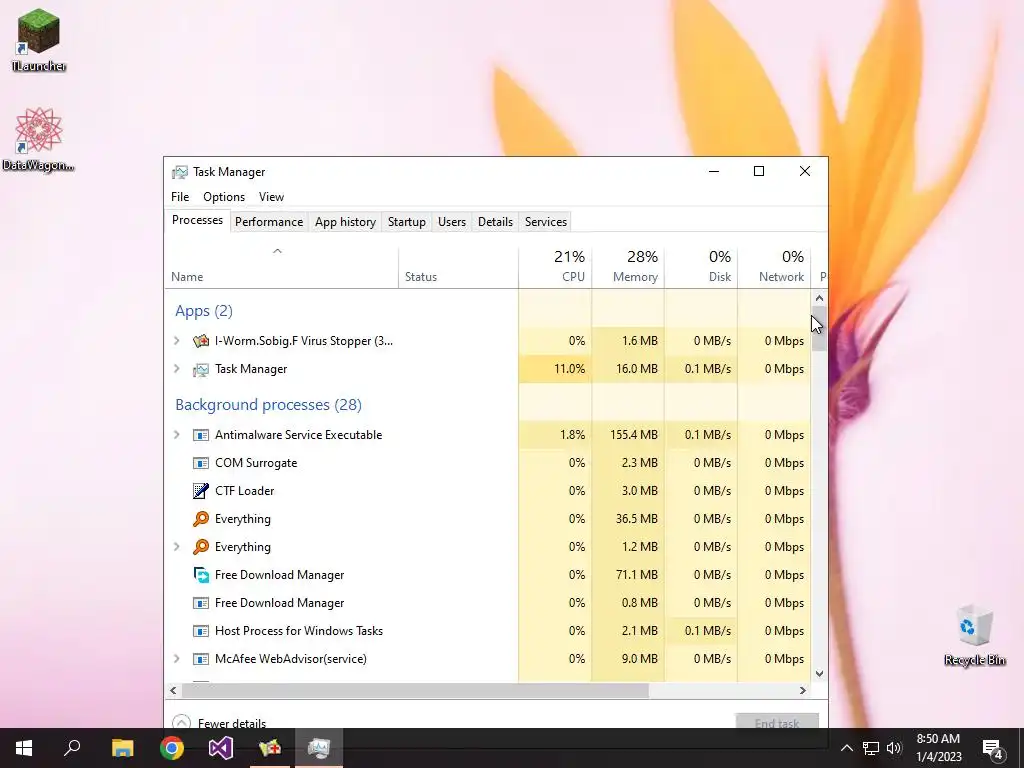Click the taskbar clock showing 8:50 AM

tap(938, 748)
